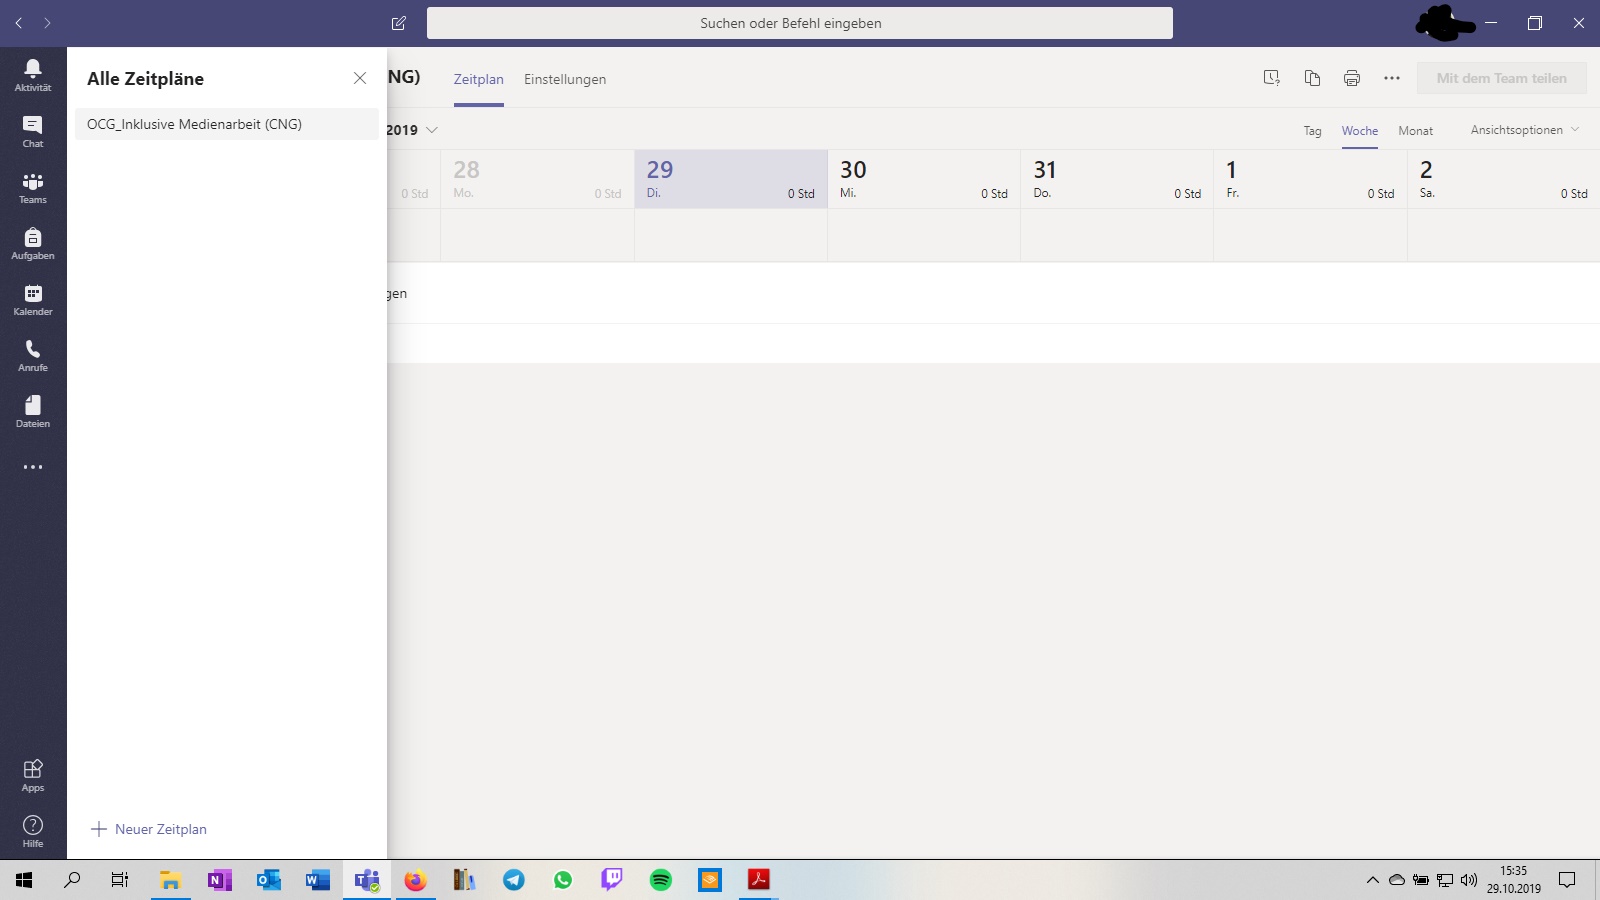Open volume control in system tray
Image resolution: width=1600 pixels, height=900 pixels.
tap(1469, 880)
